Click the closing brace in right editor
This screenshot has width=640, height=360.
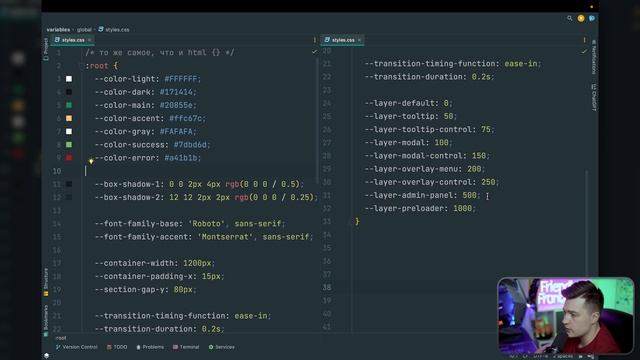tap(357, 222)
